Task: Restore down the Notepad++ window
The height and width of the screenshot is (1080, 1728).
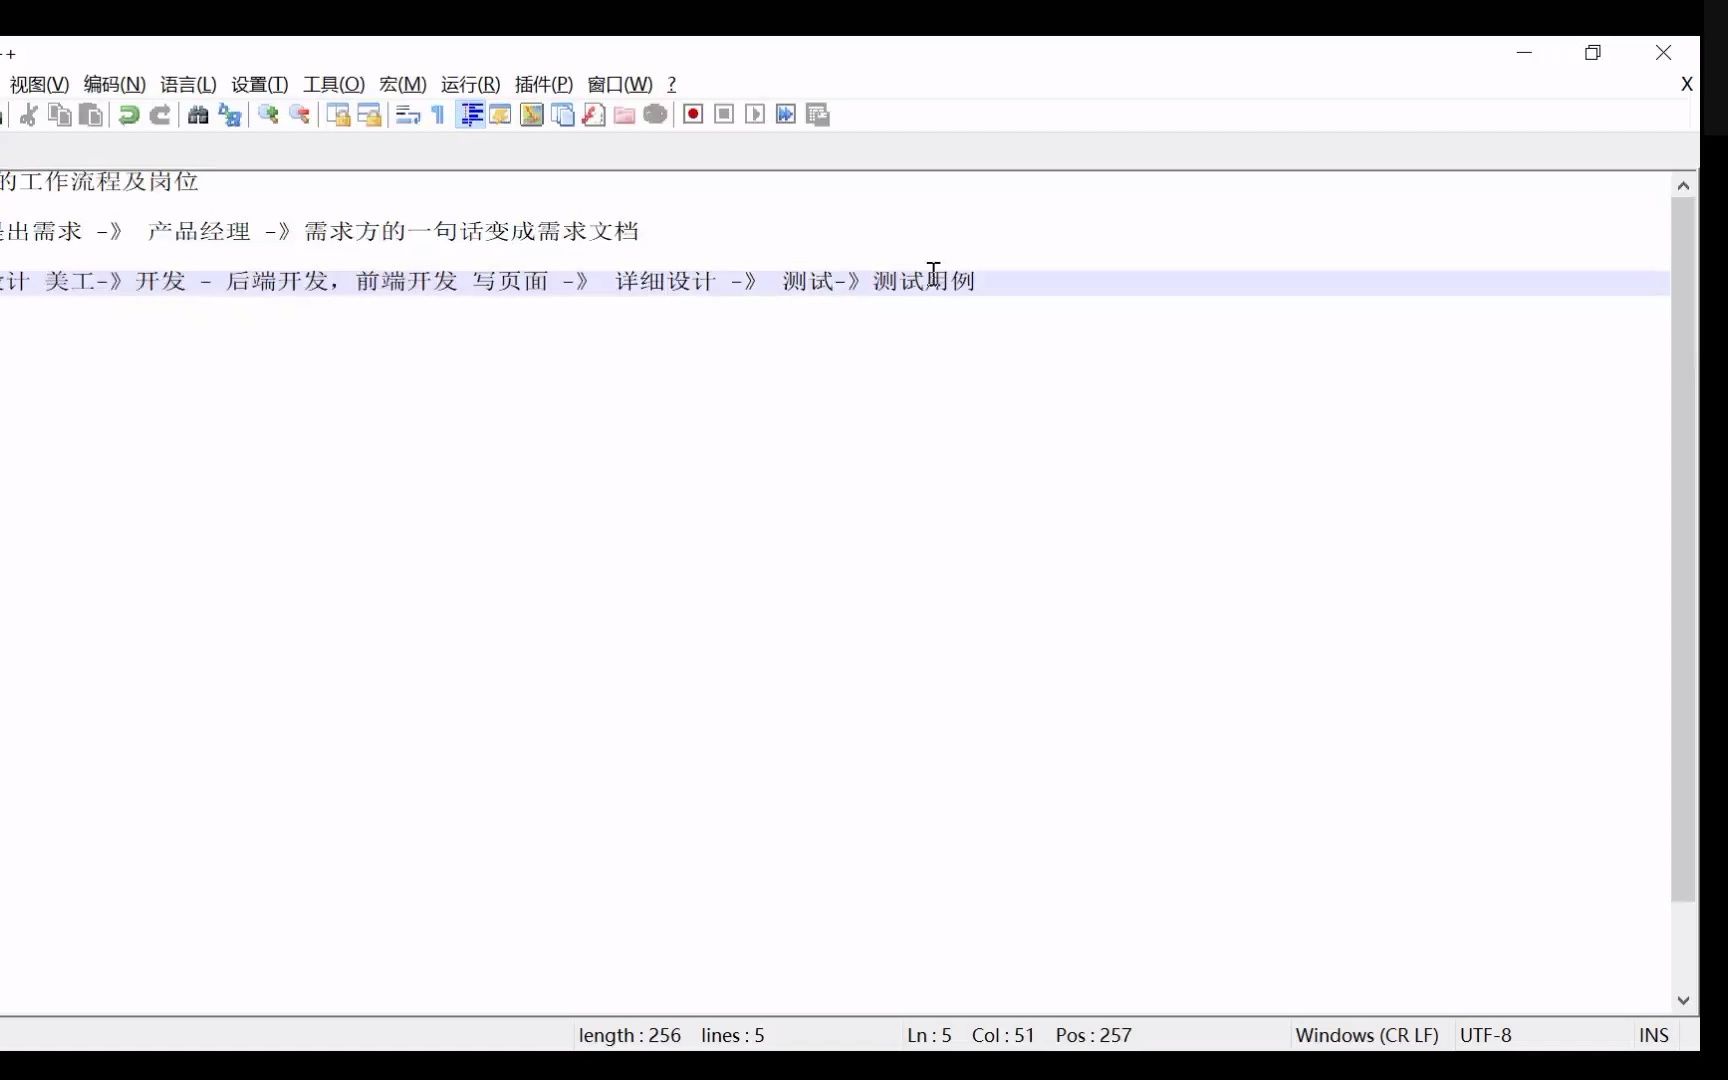Action: coord(1593,53)
